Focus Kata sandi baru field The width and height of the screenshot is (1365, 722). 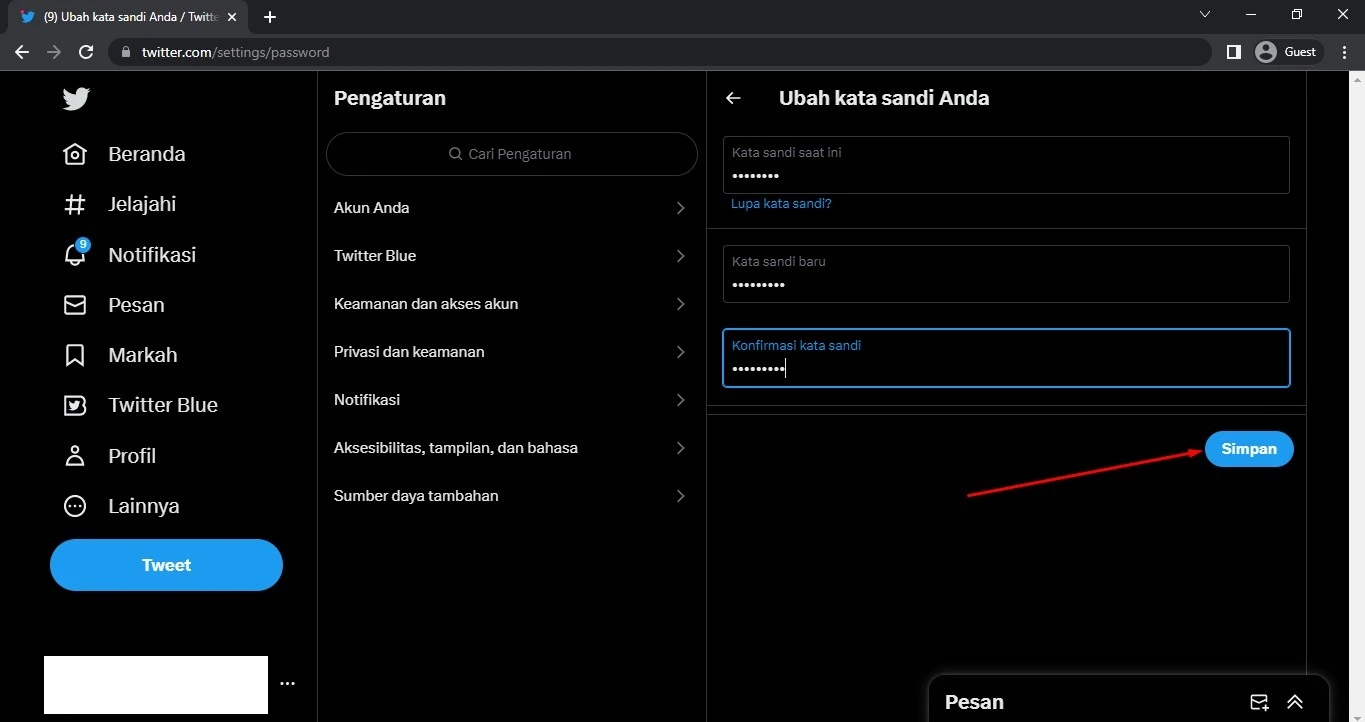coord(1006,274)
